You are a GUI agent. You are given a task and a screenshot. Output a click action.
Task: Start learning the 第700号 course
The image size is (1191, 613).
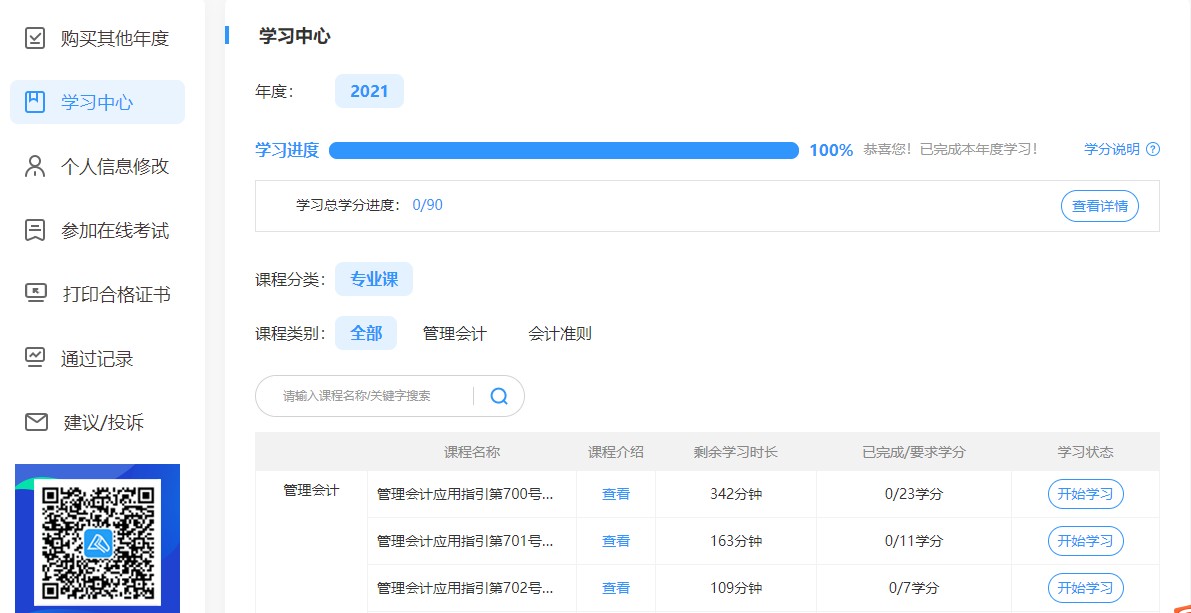[x=1085, y=494]
